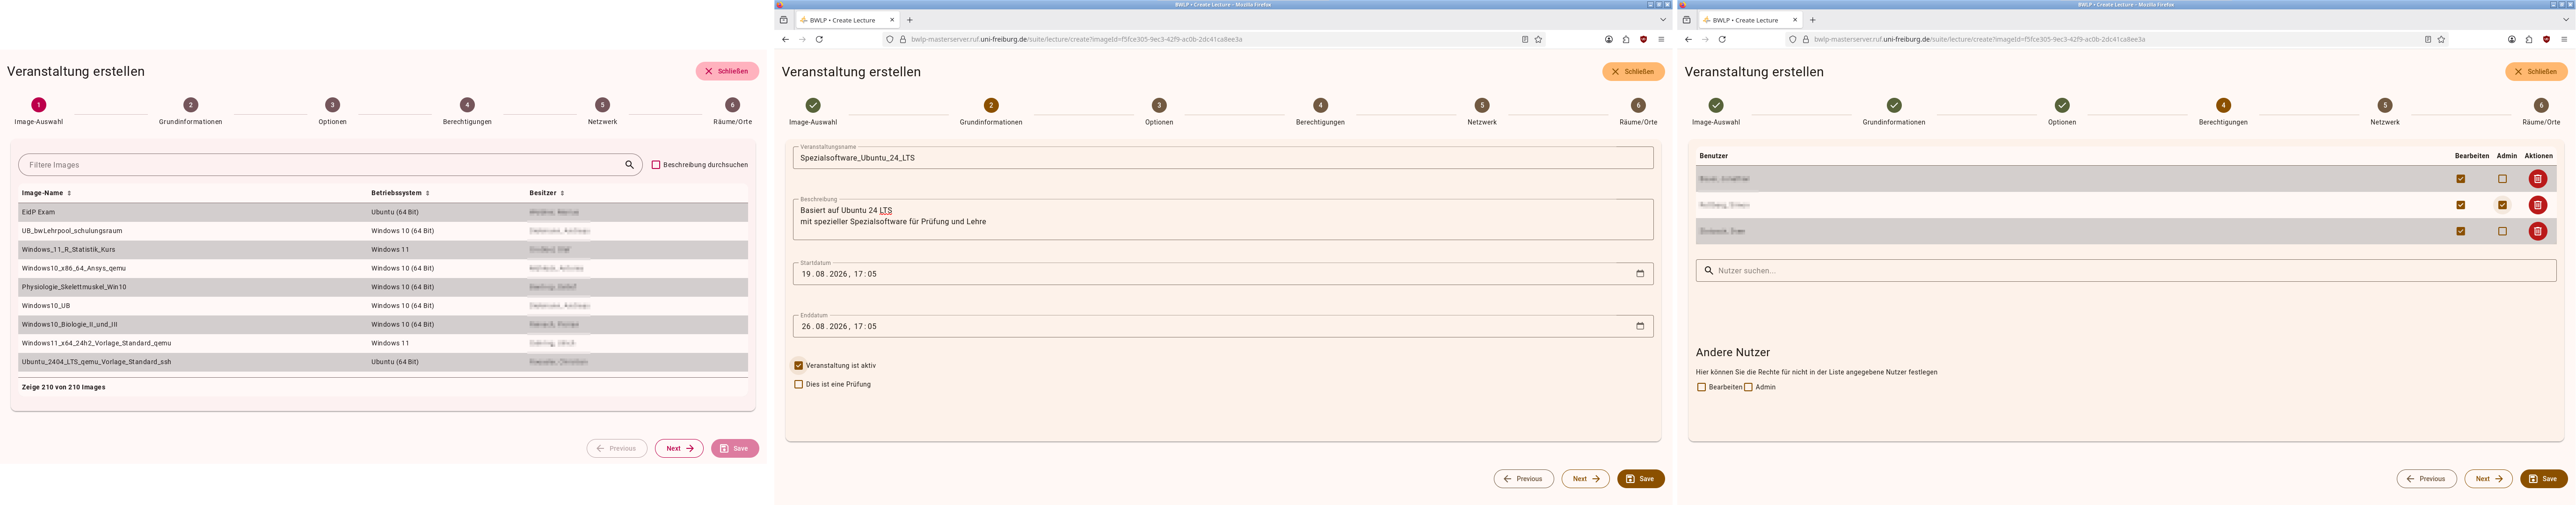2576x505 pixels.
Task: Open list-all-tabs chevron in Berechtigungen window
Action: (2566, 20)
